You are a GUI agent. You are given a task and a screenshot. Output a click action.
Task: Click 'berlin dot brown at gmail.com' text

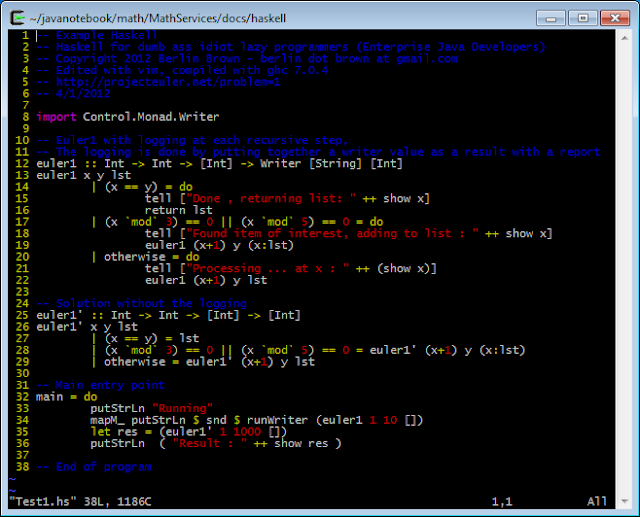[359, 59]
